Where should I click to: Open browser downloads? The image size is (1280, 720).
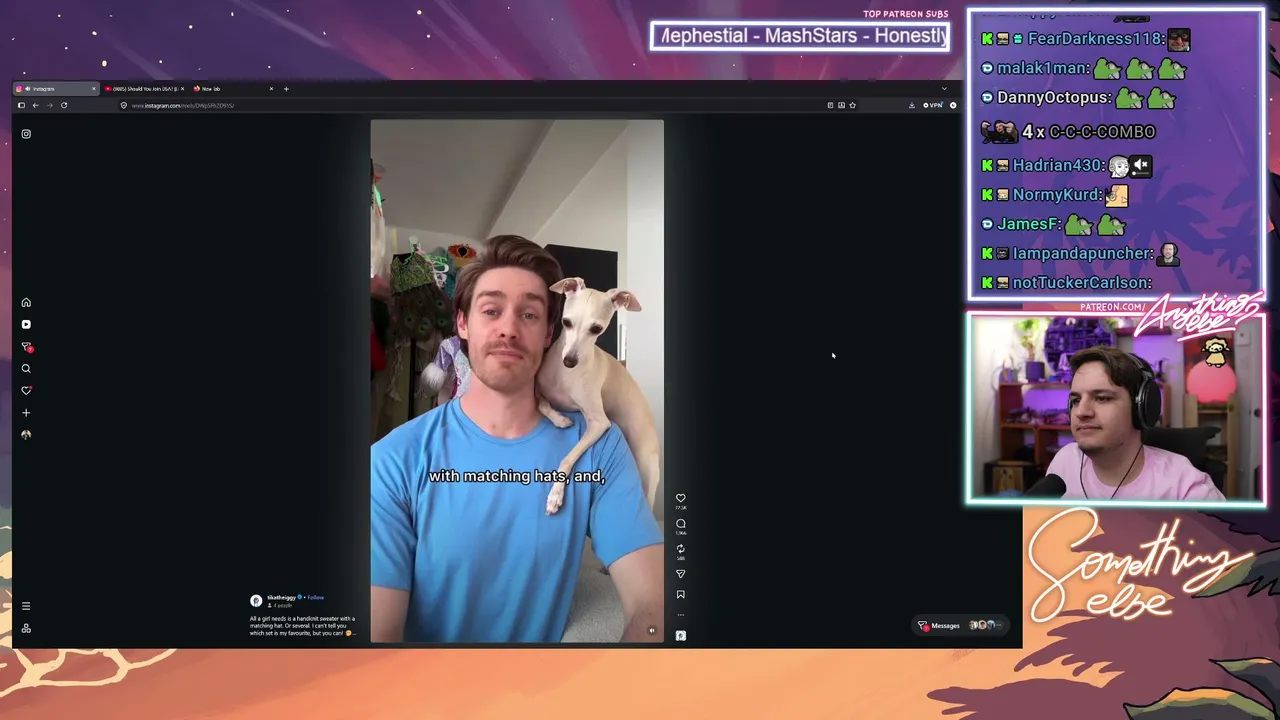912,105
